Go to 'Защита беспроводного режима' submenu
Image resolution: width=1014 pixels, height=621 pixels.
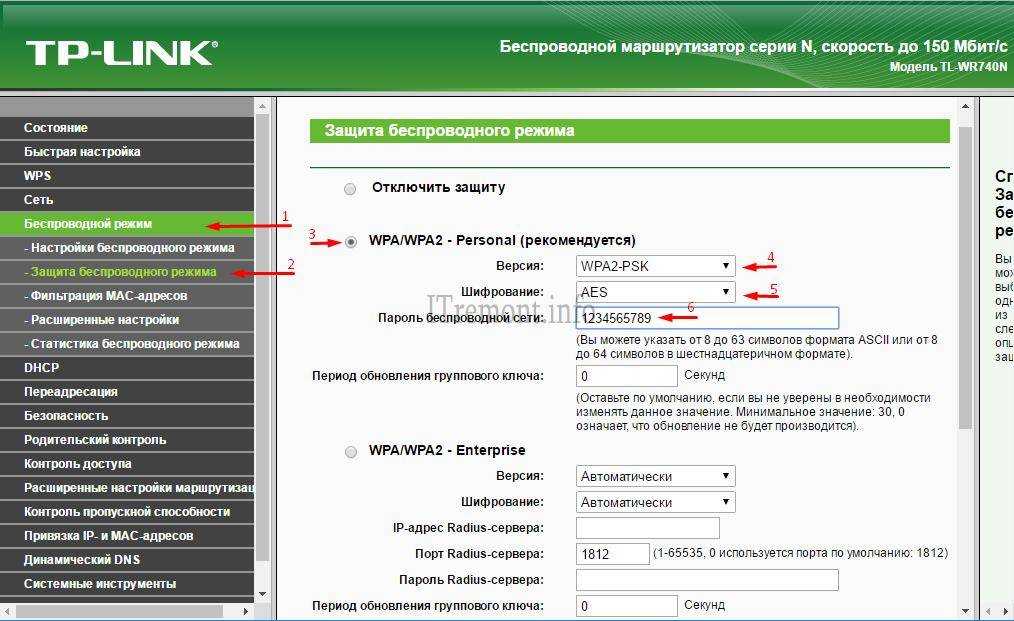tap(123, 272)
